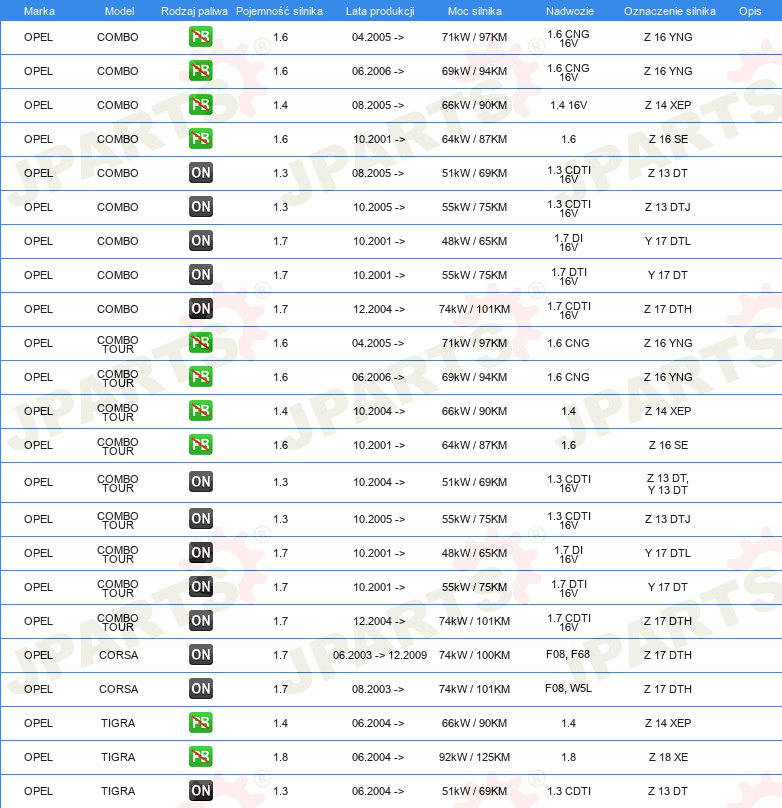Click the power value 74kW / 100KM
The width and height of the screenshot is (782, 808).
tap(474, 655)
